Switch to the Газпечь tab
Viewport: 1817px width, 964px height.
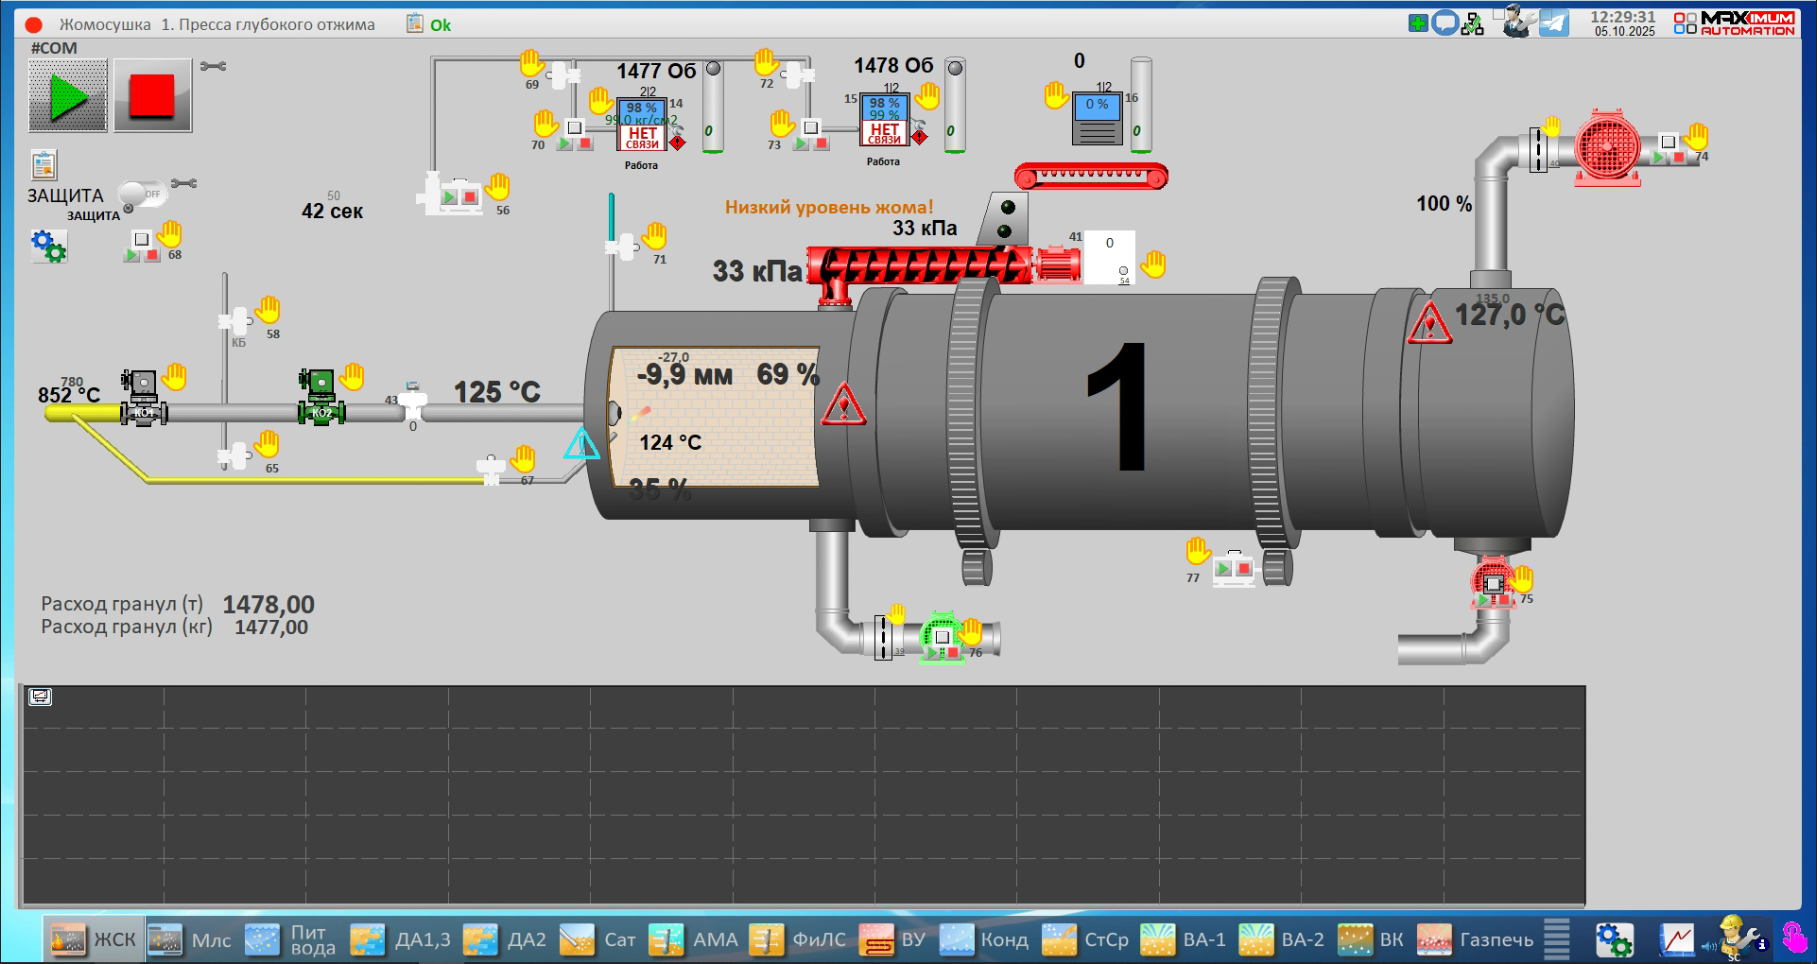tap(1476, 940)
